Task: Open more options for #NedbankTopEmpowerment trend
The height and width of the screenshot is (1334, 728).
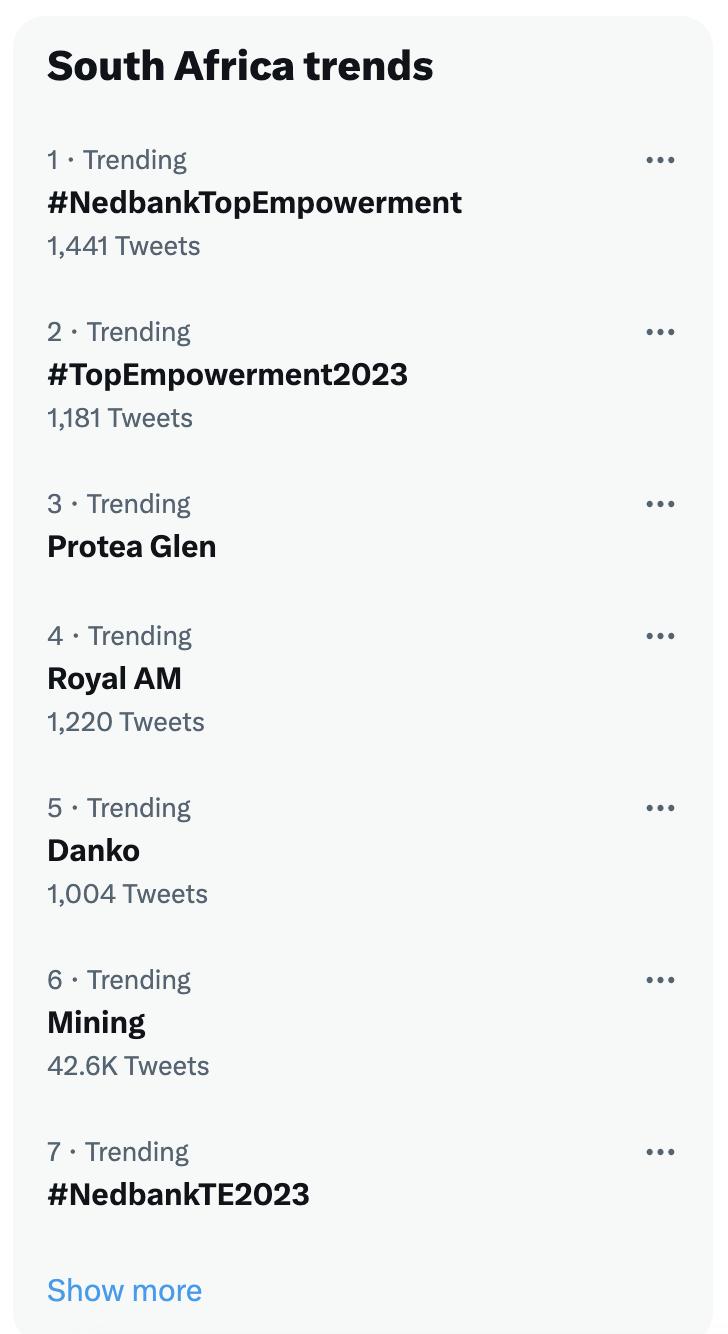Action: [660, 160]
